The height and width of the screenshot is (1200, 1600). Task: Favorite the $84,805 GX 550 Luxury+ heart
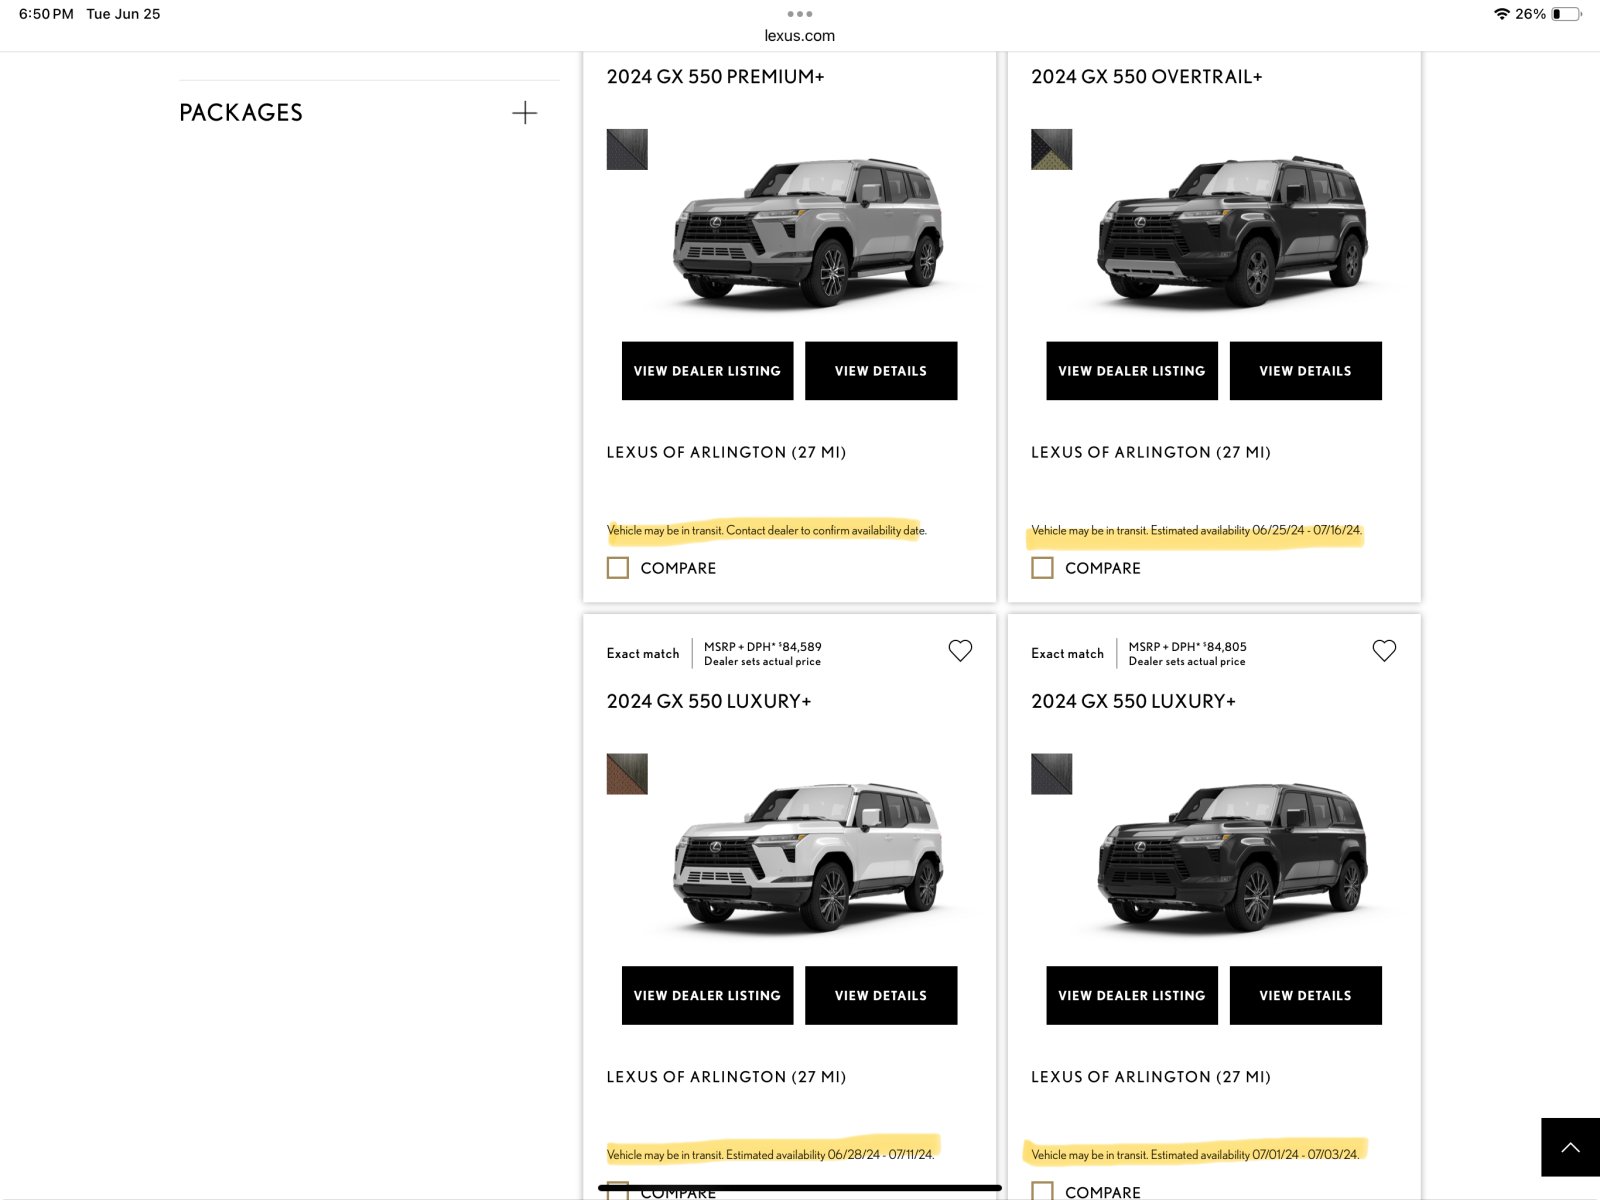(x=1384, y=651)
